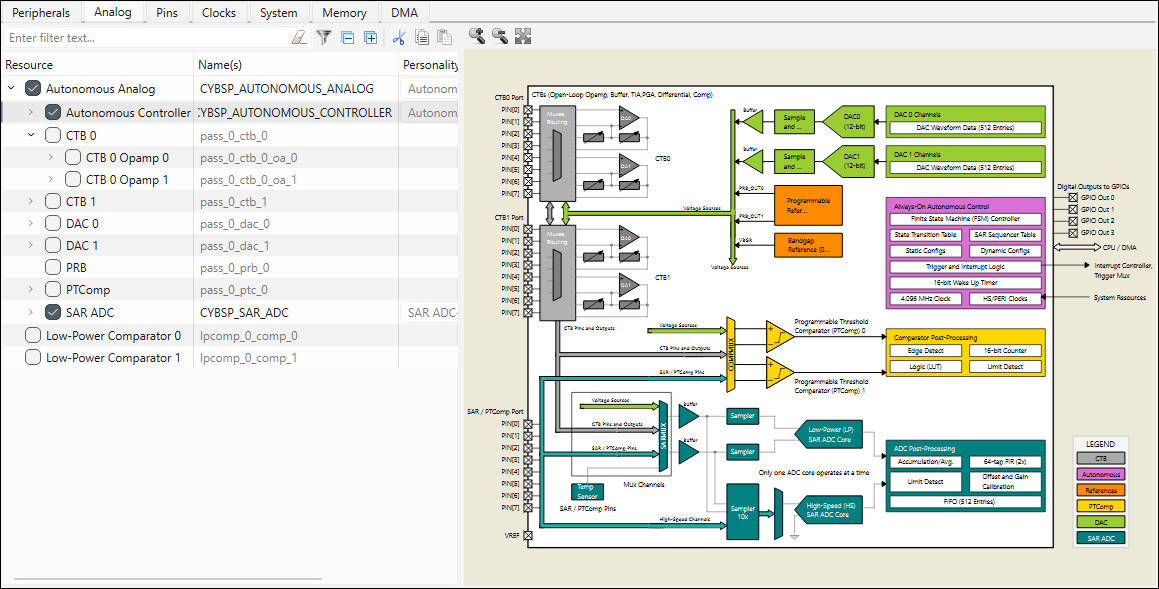1159x589 pixels.
Task: Expand the PTComp tree node
Action: (31, 290)
